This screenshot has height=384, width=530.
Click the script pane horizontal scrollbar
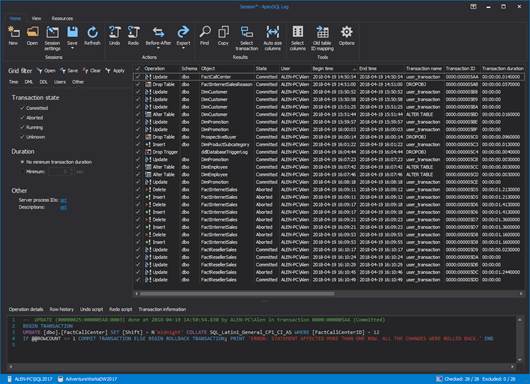click(x=262, y=366)
